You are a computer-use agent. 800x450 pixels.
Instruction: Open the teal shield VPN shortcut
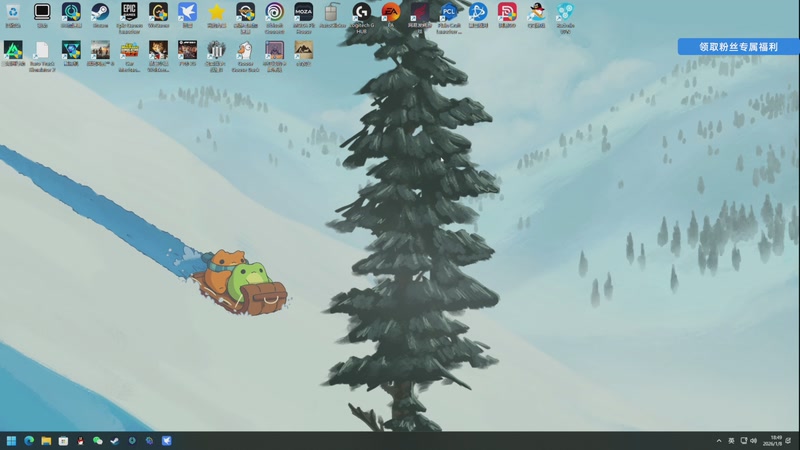(565, 17)
